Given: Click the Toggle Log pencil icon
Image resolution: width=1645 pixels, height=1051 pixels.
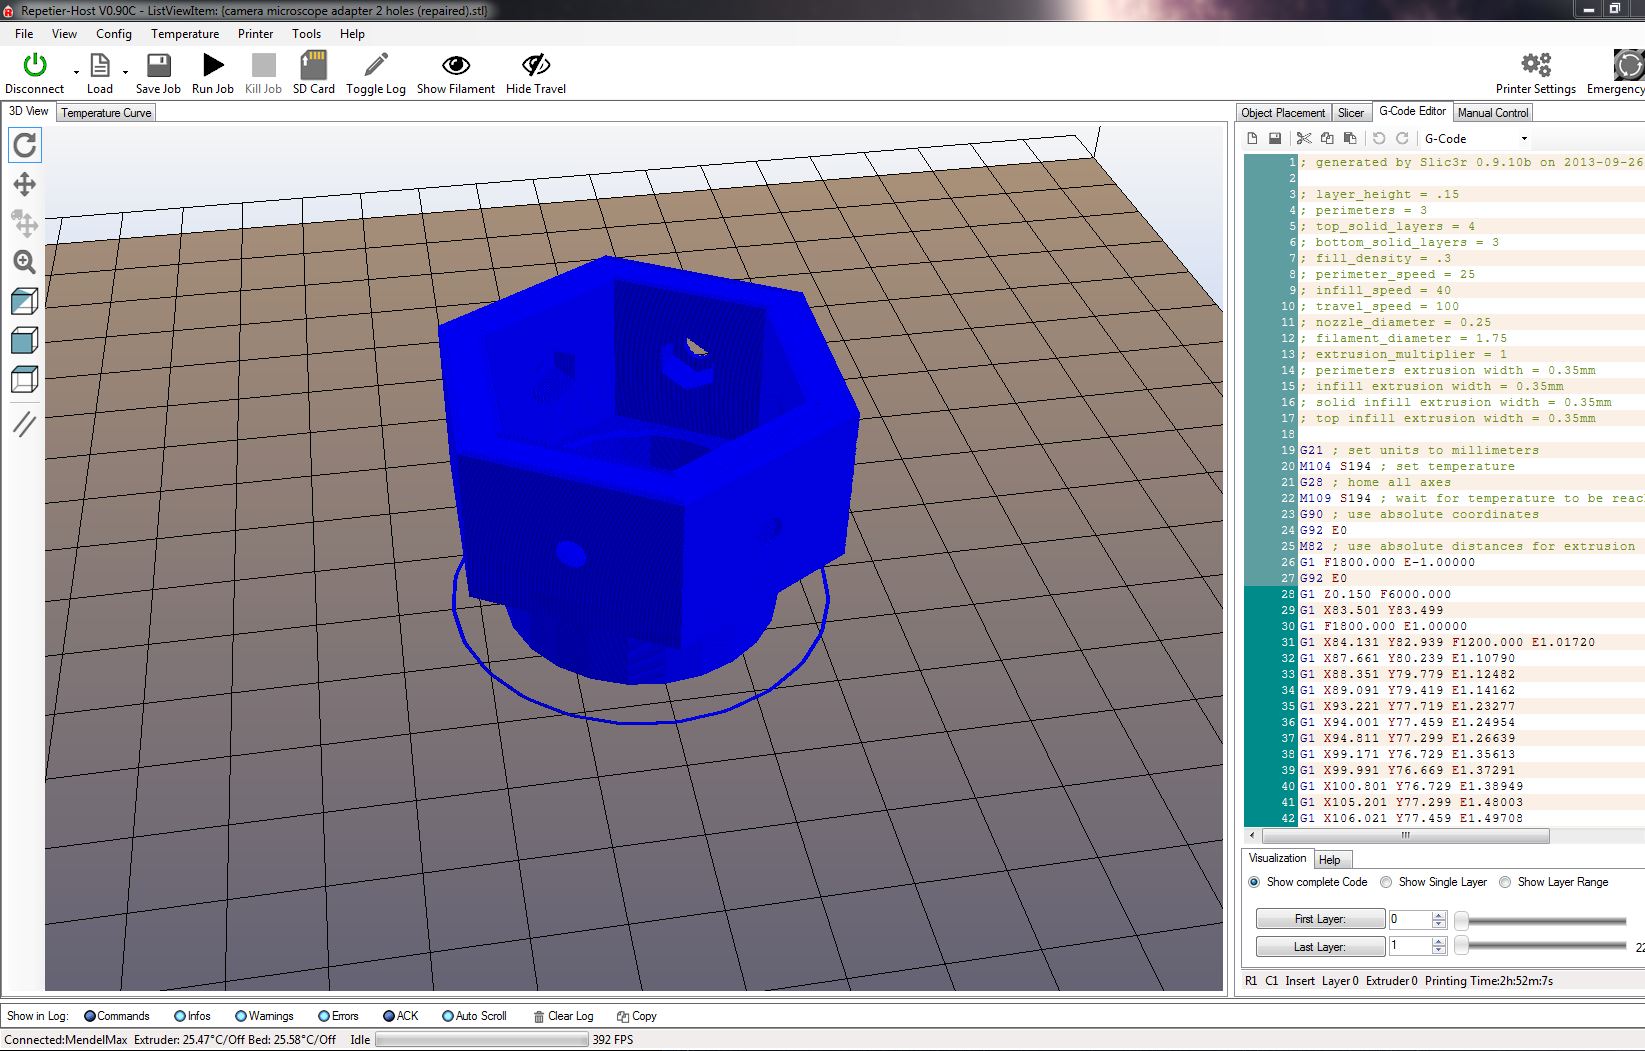Looking at the screenshot, I should click(x=376, y=66).
